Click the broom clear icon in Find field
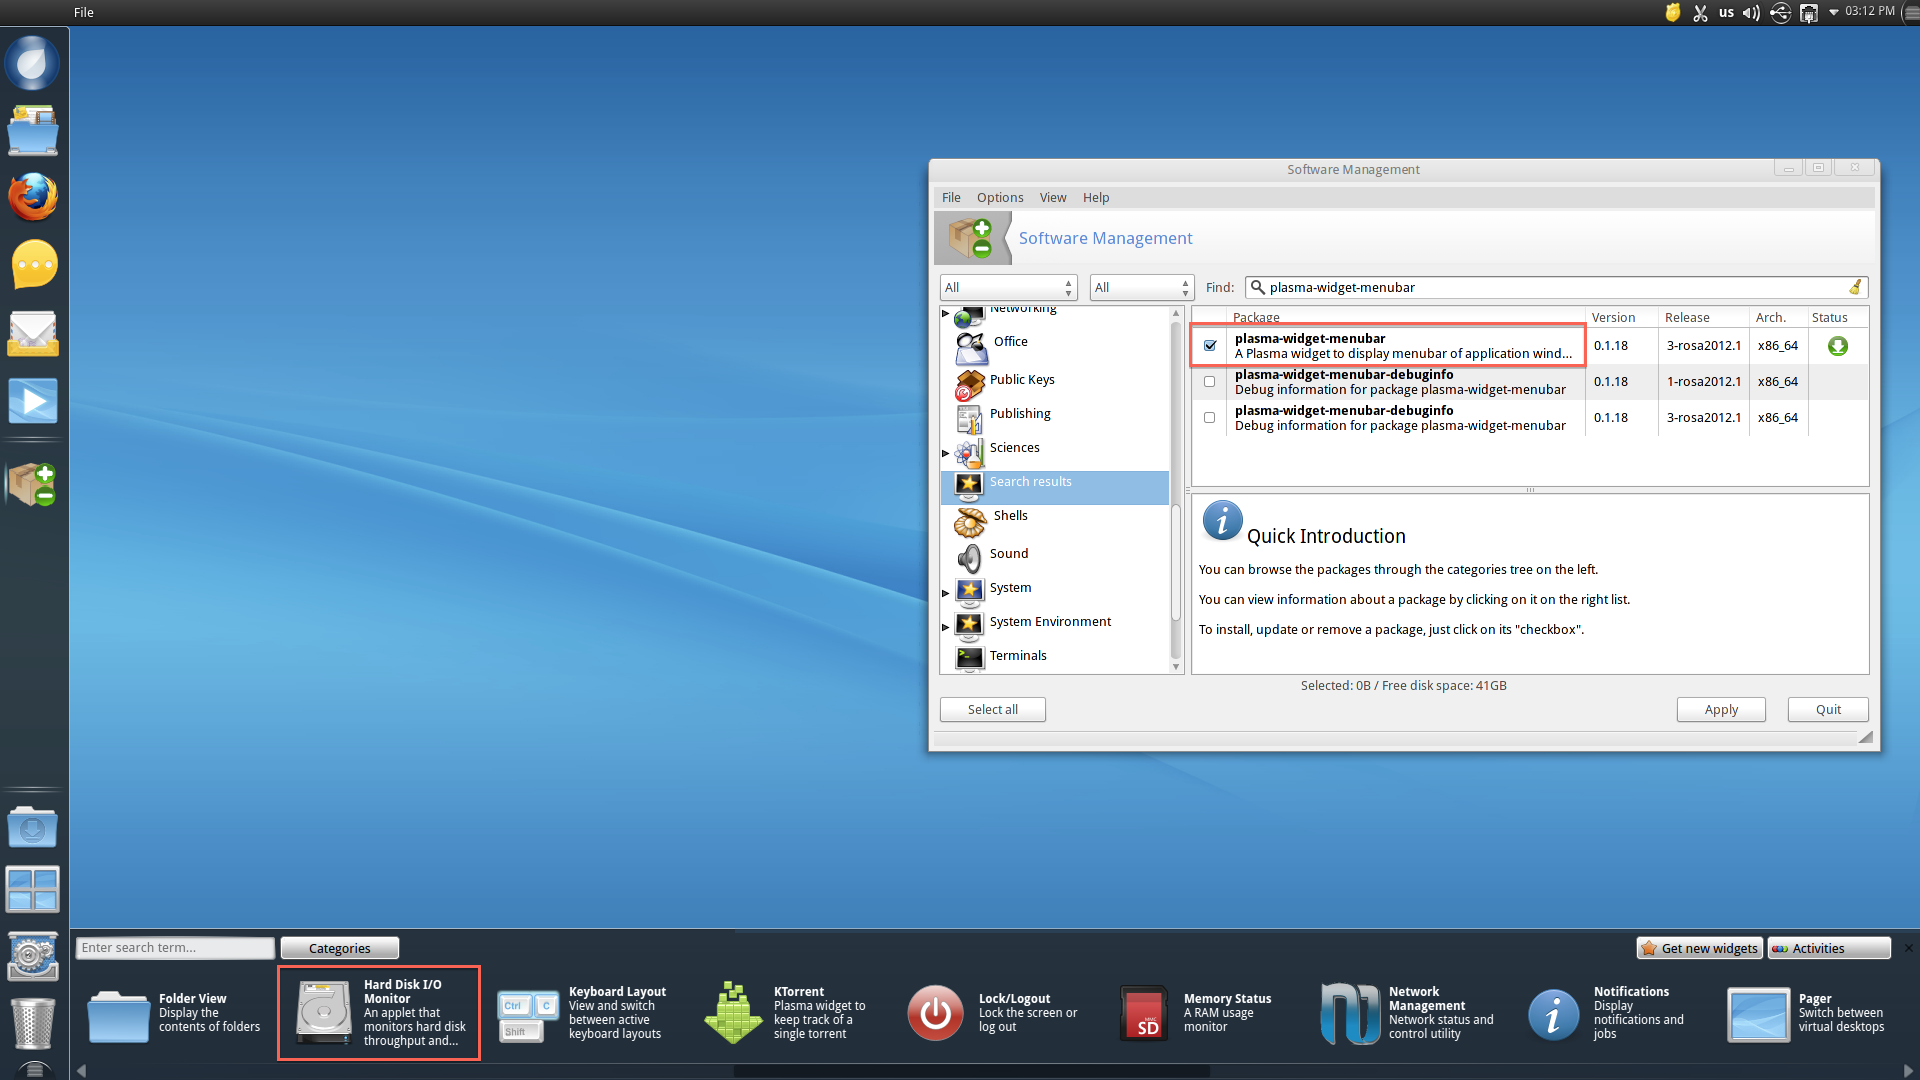1920x1080 pixels. [1855, 287]
